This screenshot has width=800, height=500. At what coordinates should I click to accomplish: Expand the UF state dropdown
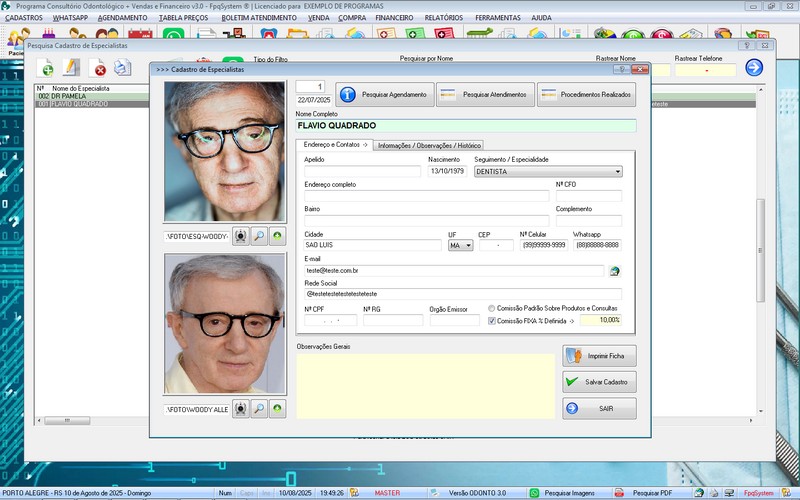click(468, 245)
